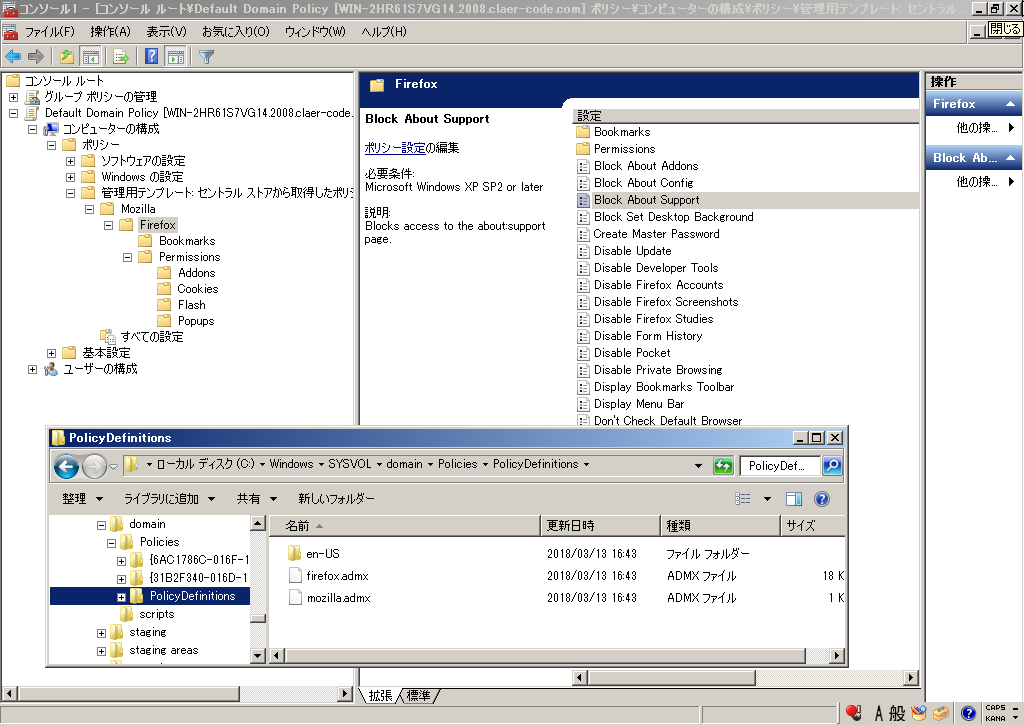Open the view options icon in Explorer
This screenshot has height=725, width=1024.
743,499
